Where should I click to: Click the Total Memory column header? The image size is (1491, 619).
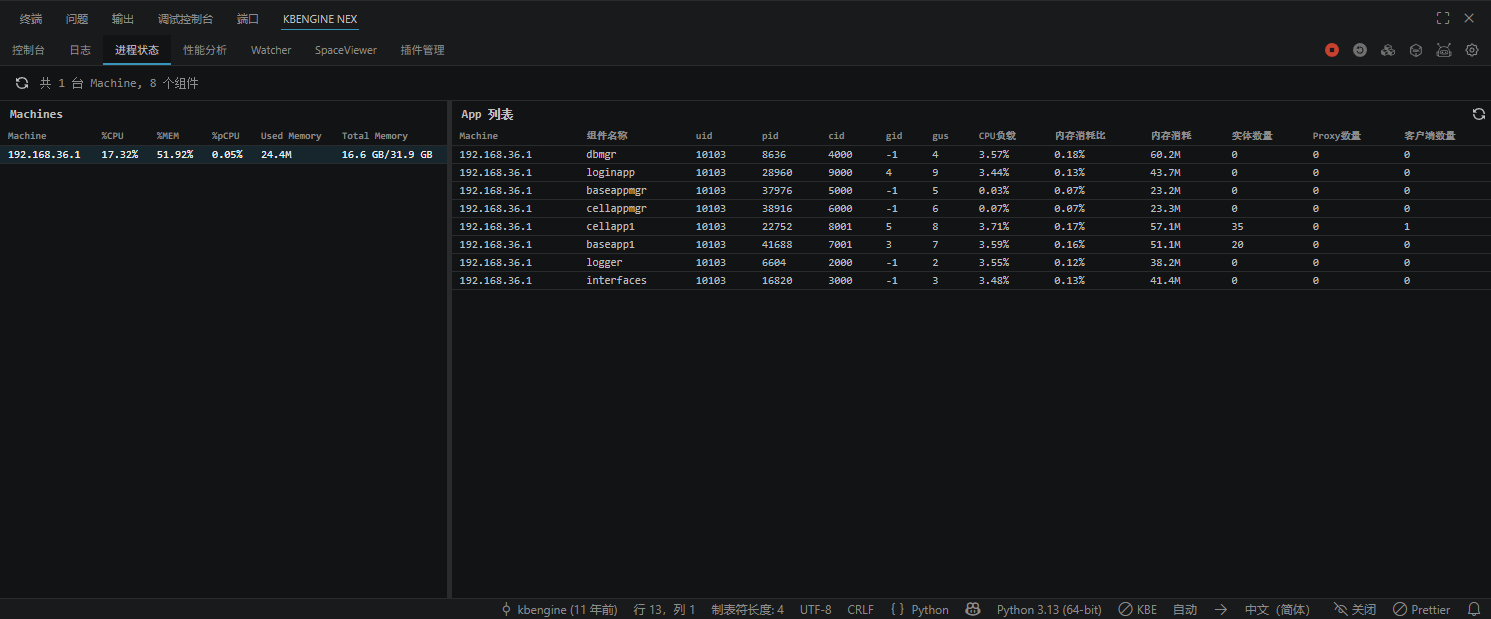coord(375,136)
